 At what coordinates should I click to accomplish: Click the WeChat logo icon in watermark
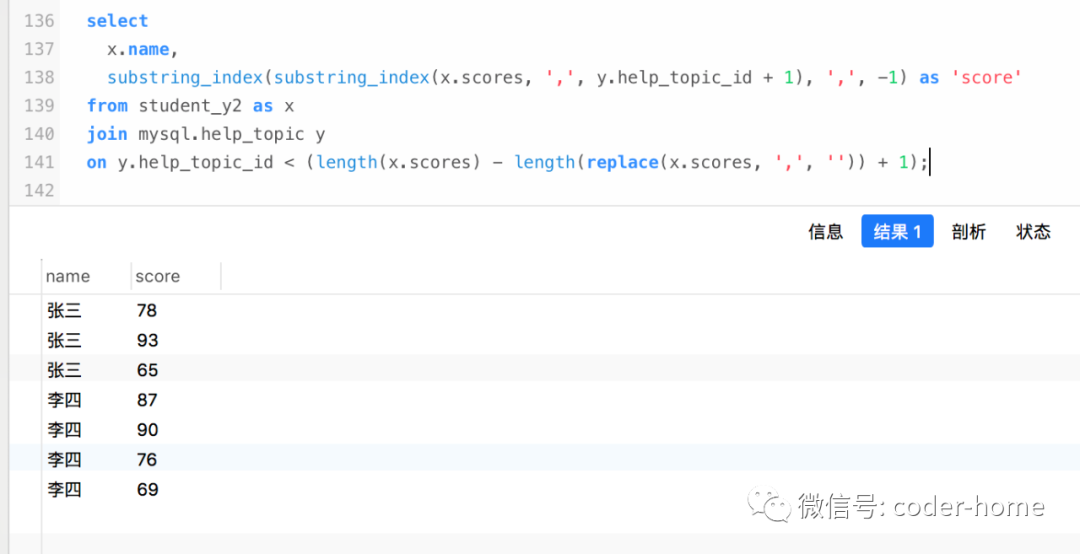771,505
